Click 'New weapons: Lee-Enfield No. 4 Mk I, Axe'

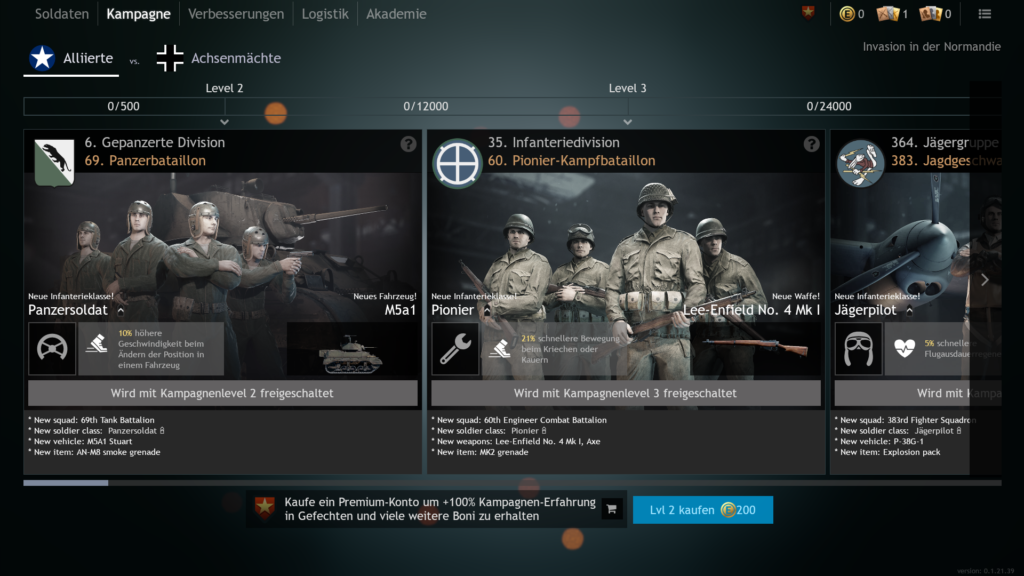(516, 441)
